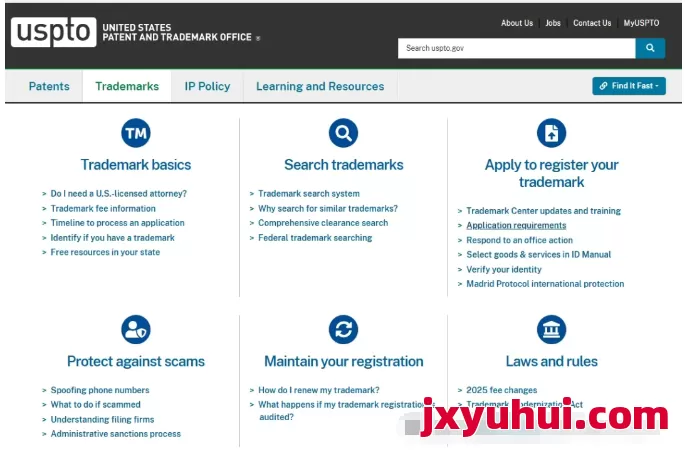
Task: Open Respond to an office action
Action: (x=519, y=240)
